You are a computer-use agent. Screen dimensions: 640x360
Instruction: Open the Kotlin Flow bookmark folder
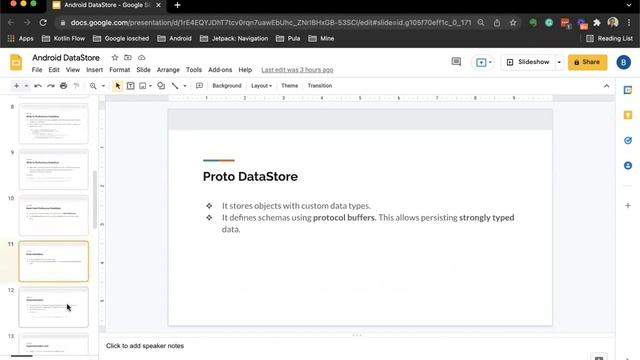tap(63, 38)
